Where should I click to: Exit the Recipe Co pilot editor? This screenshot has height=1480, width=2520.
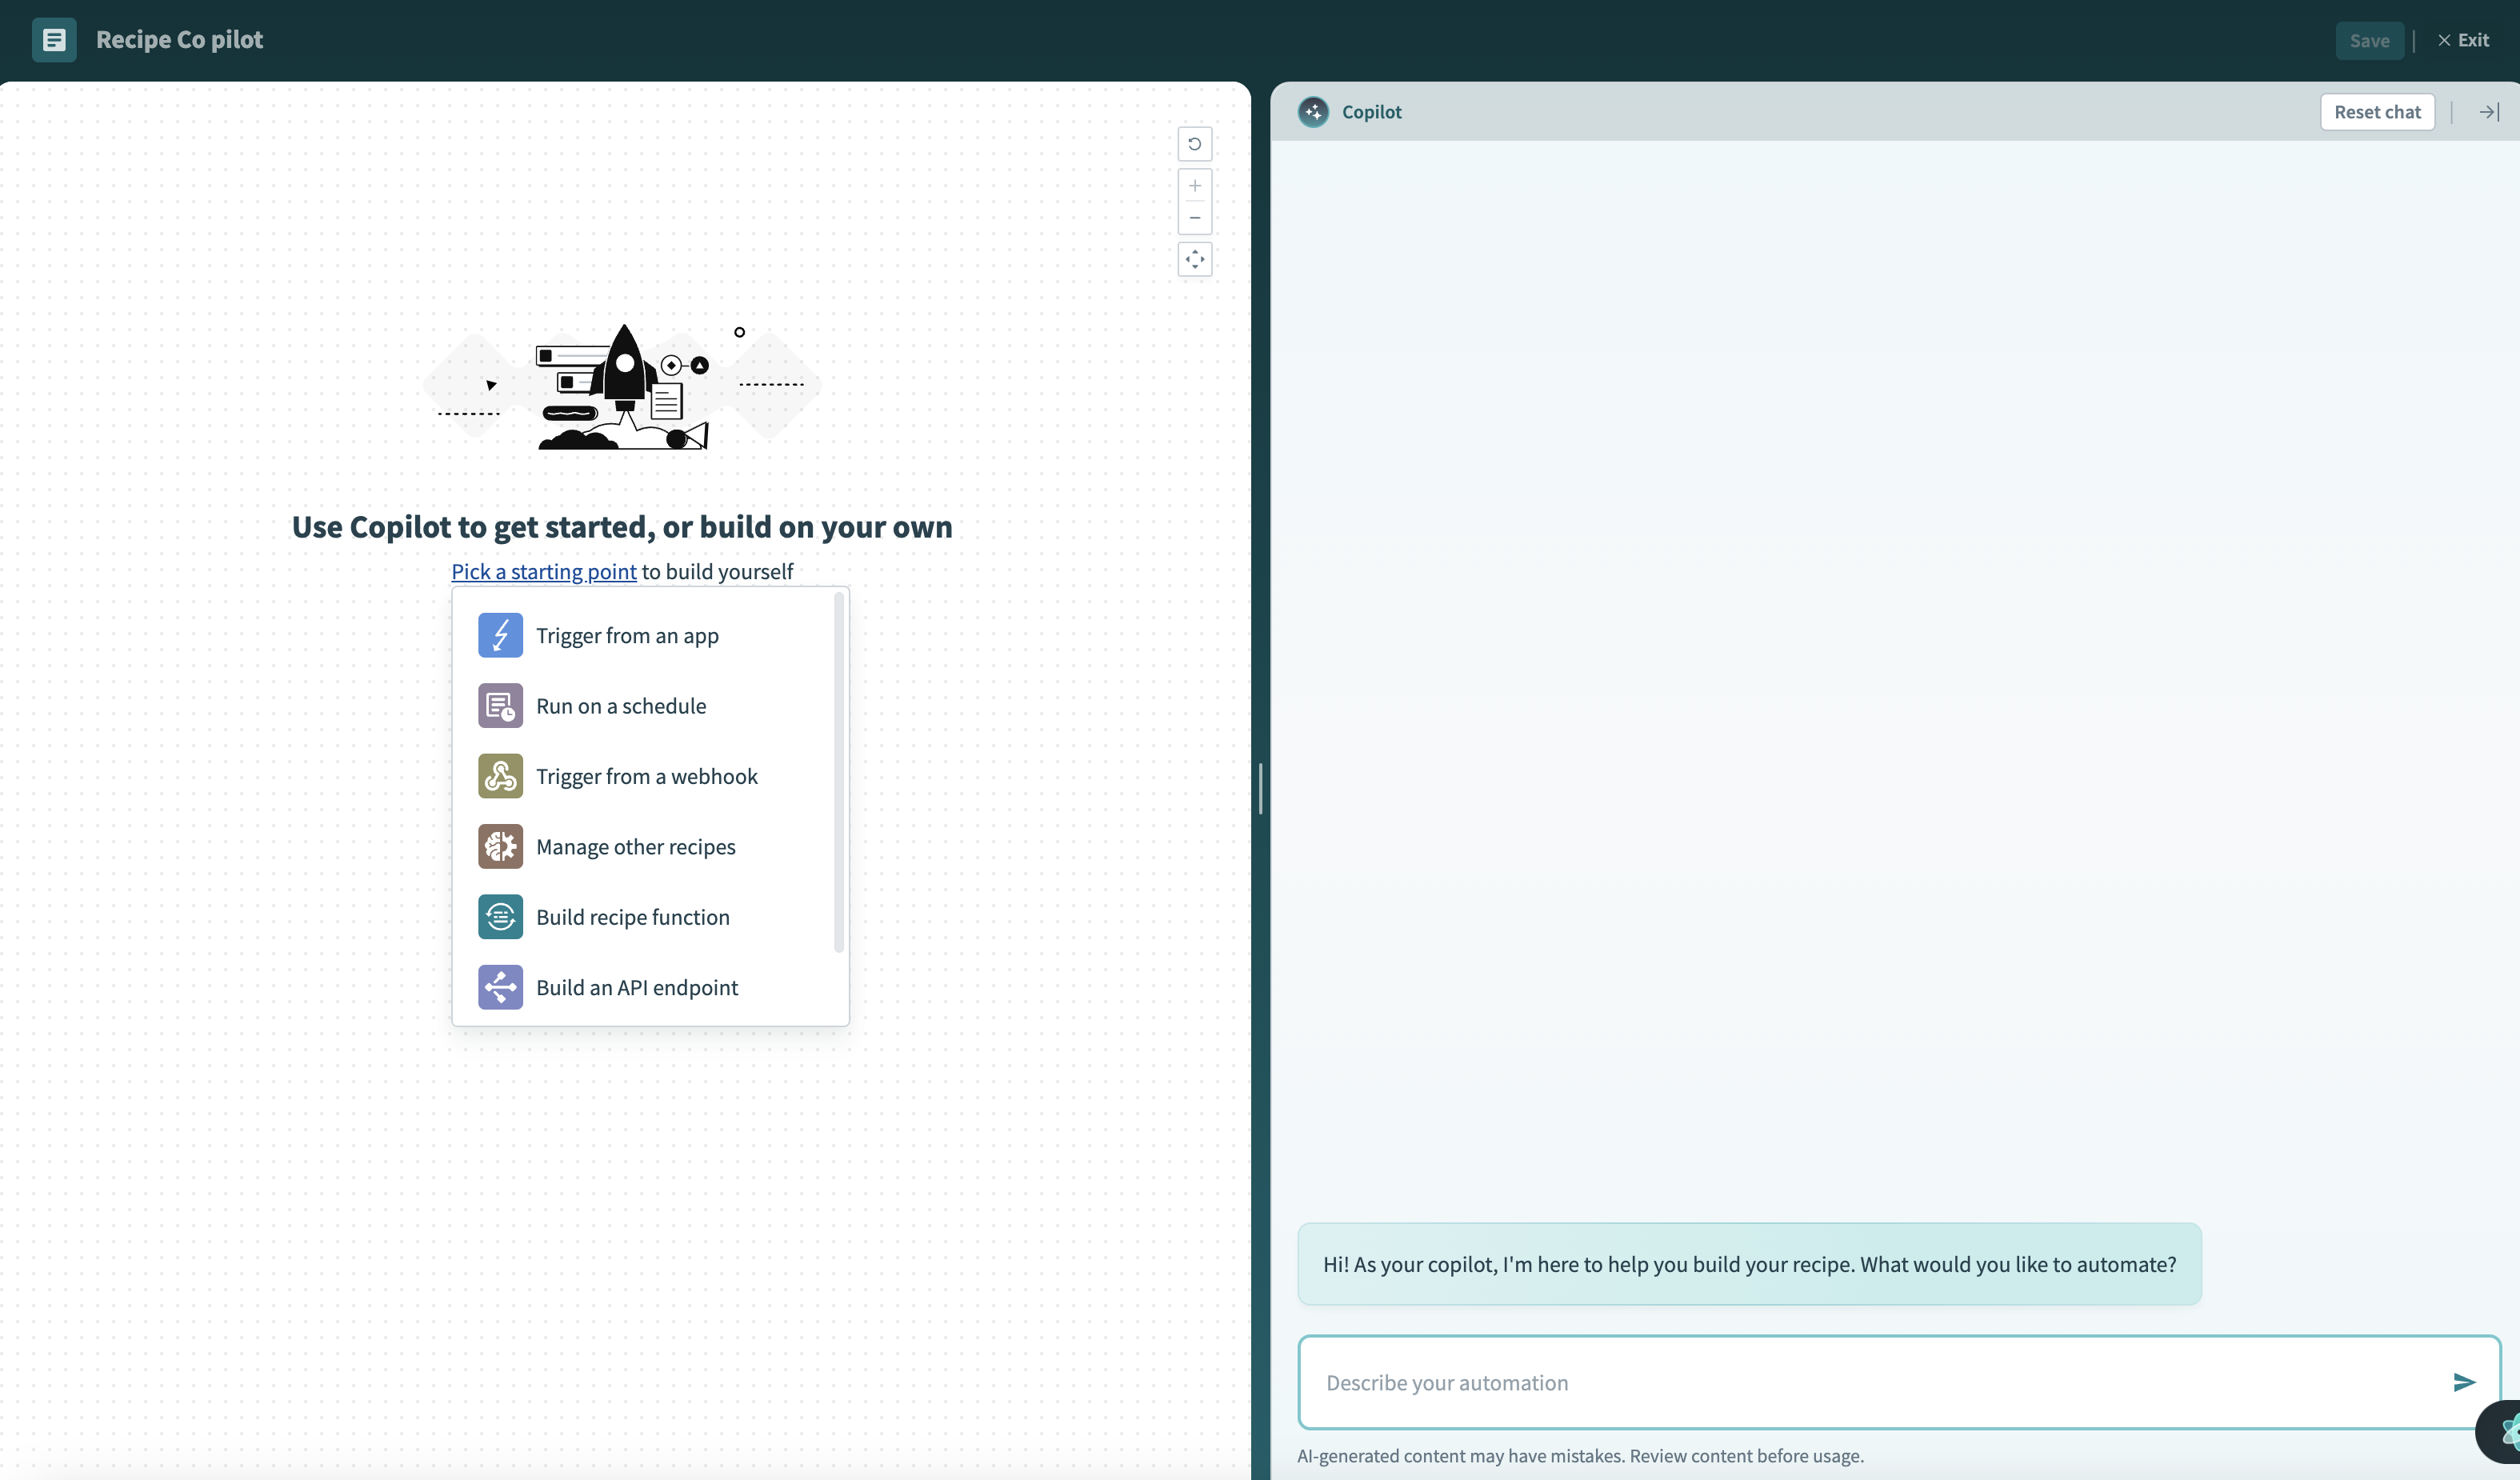click(2464, 40)
